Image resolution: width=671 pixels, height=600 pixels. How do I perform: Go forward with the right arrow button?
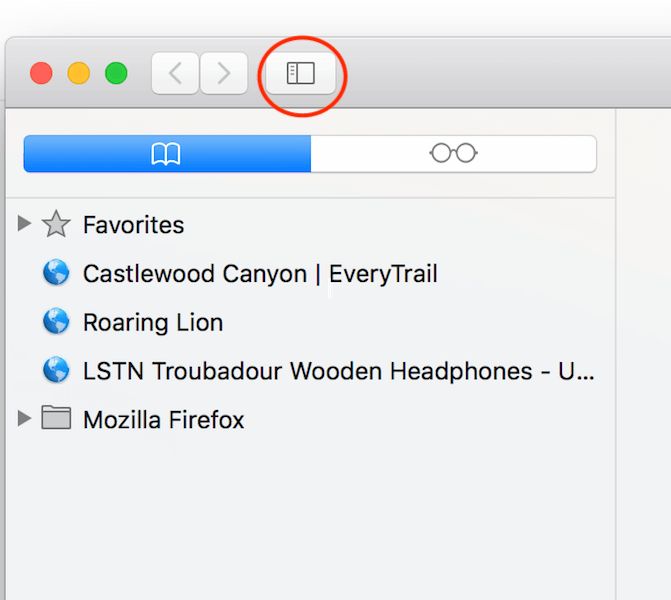pyautogui.click(x=224, y=73)
